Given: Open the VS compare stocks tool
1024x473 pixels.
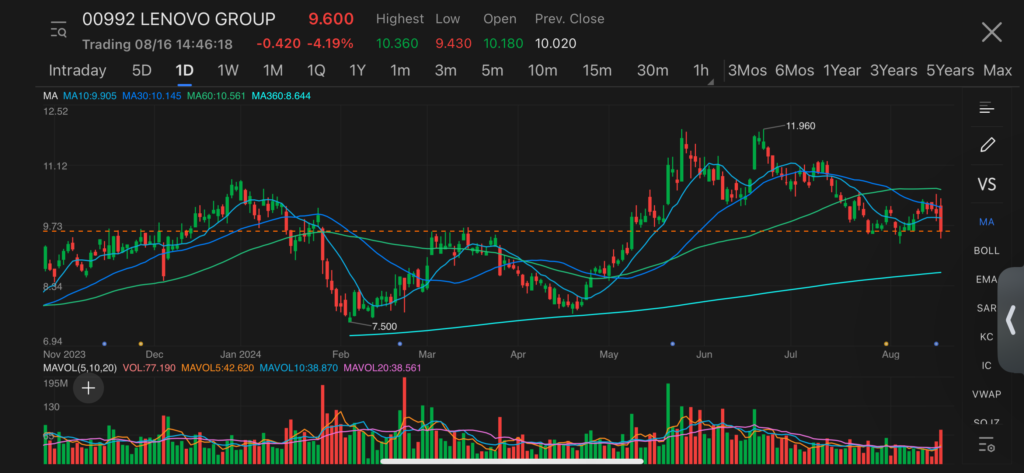Looking at the screenshot, I should [987, 184].
